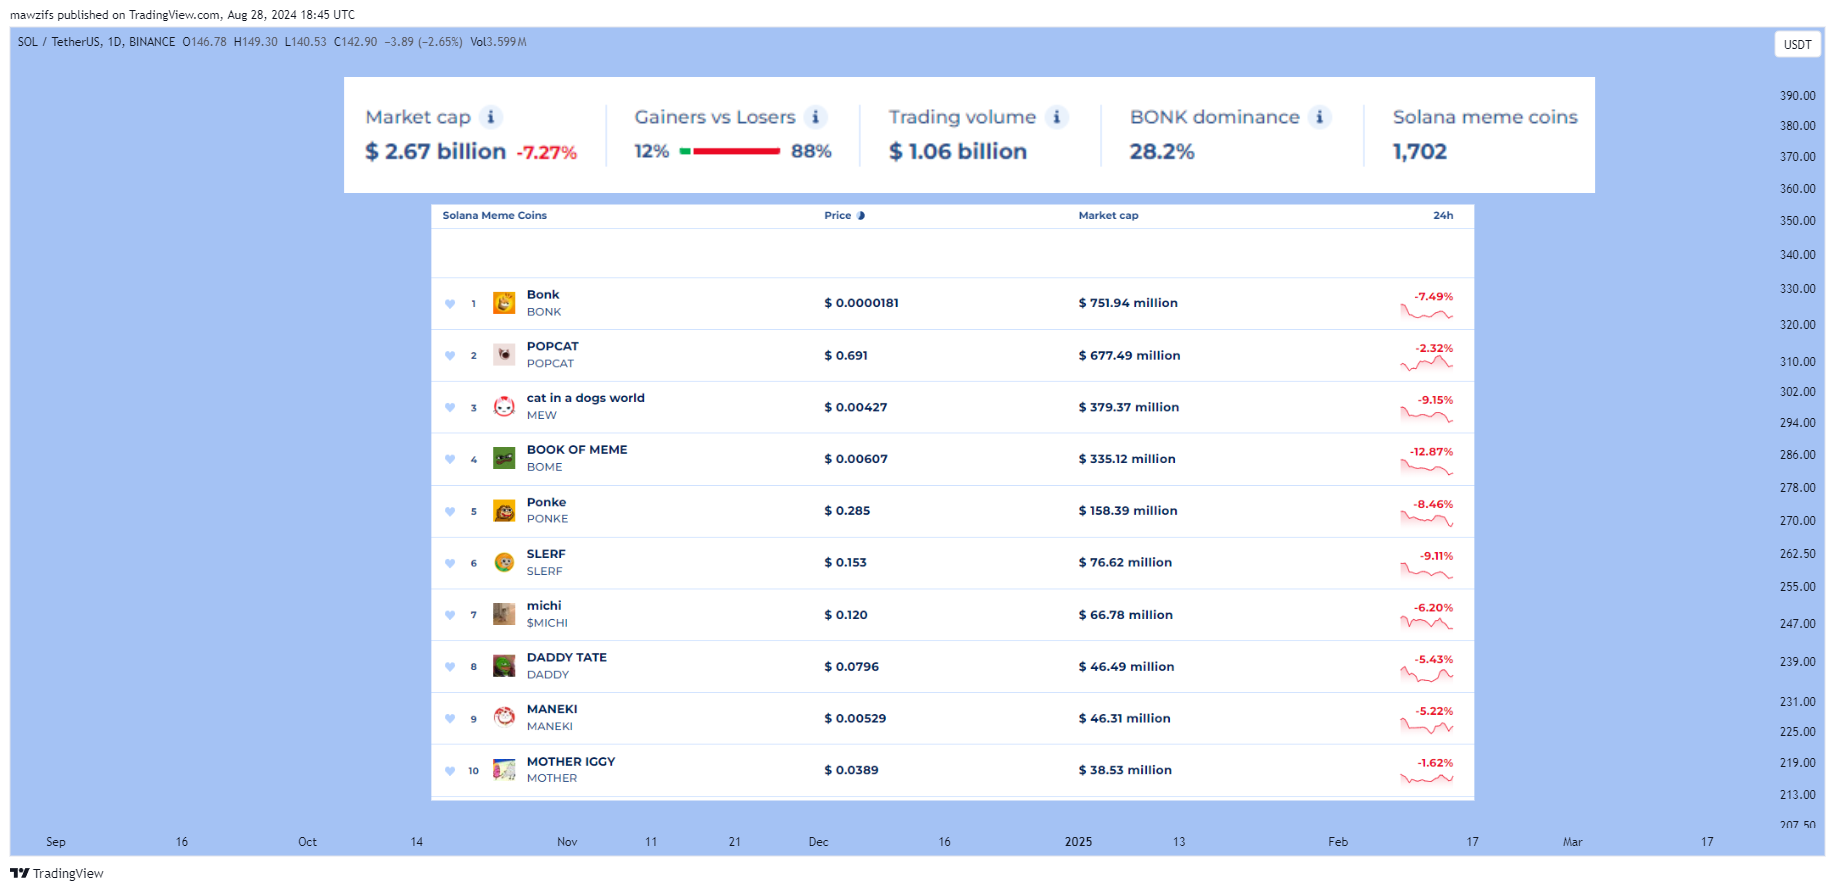Favorite MOTHER IGGY with the heart icon
Image resolution: width=1835 pixels, height=891 pixels.
[x=450, y=771]
